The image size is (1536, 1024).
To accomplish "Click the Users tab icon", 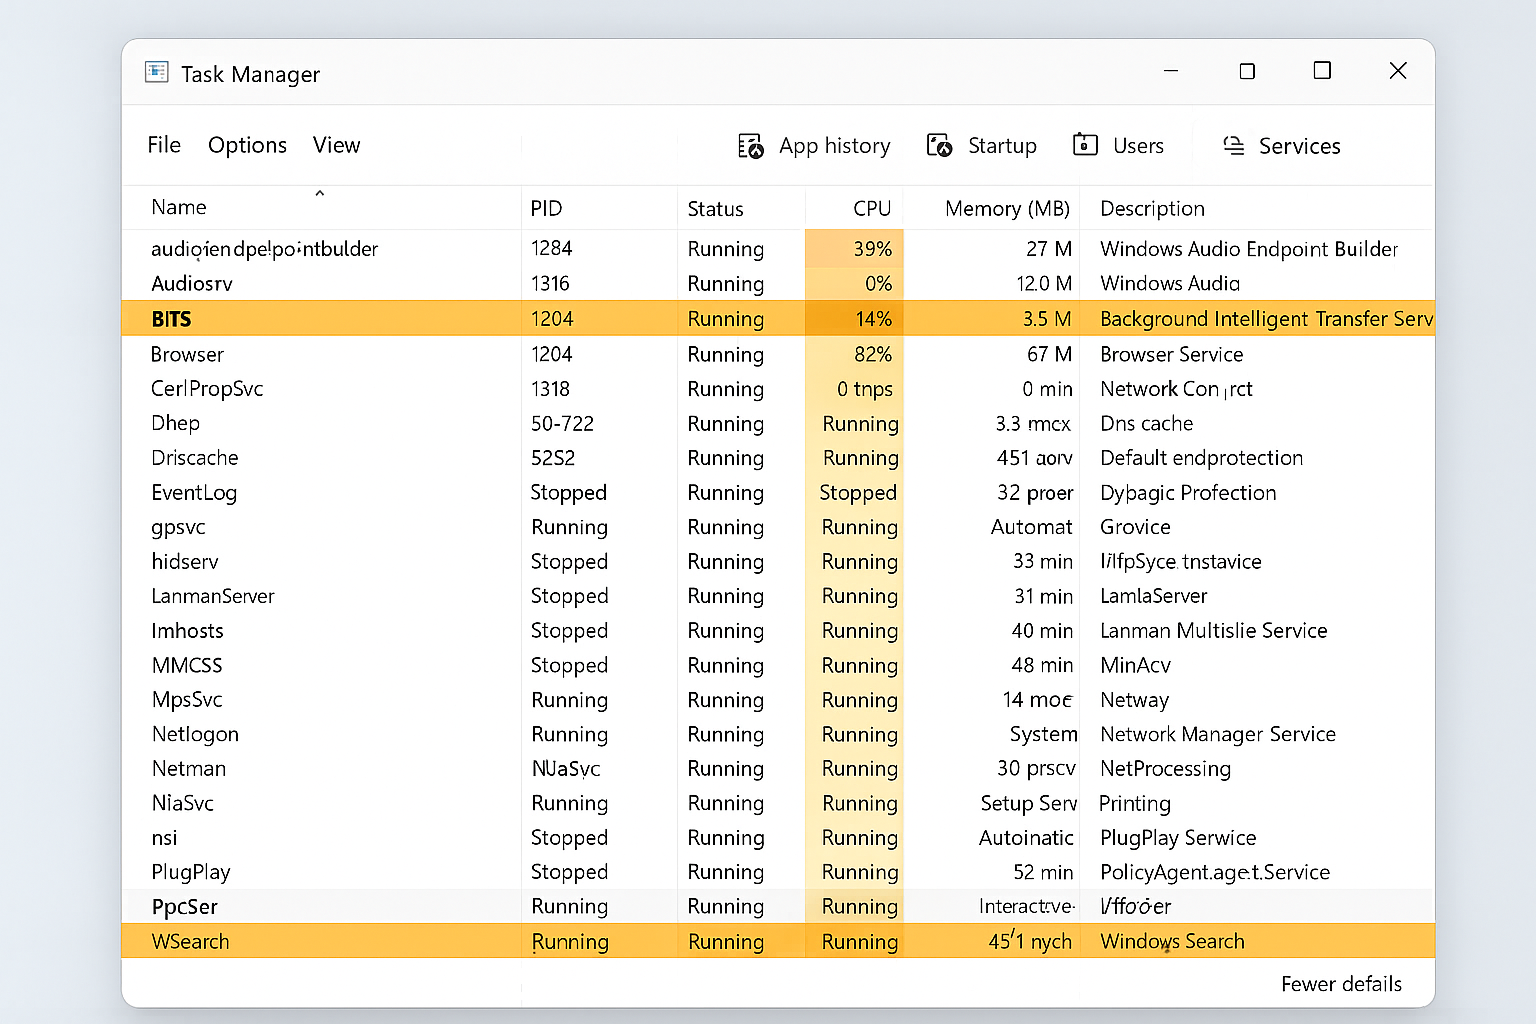I will pyautogui.click(x=1085, y=145).
